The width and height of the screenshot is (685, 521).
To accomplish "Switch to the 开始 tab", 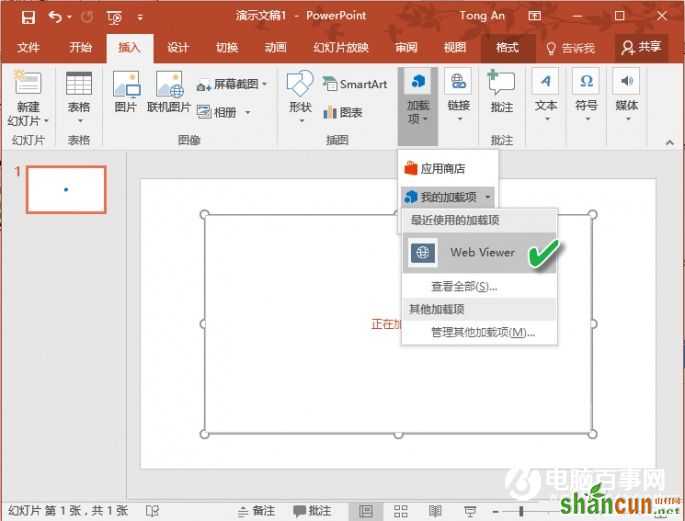I will pyautogui.click(x=81, y=47).
